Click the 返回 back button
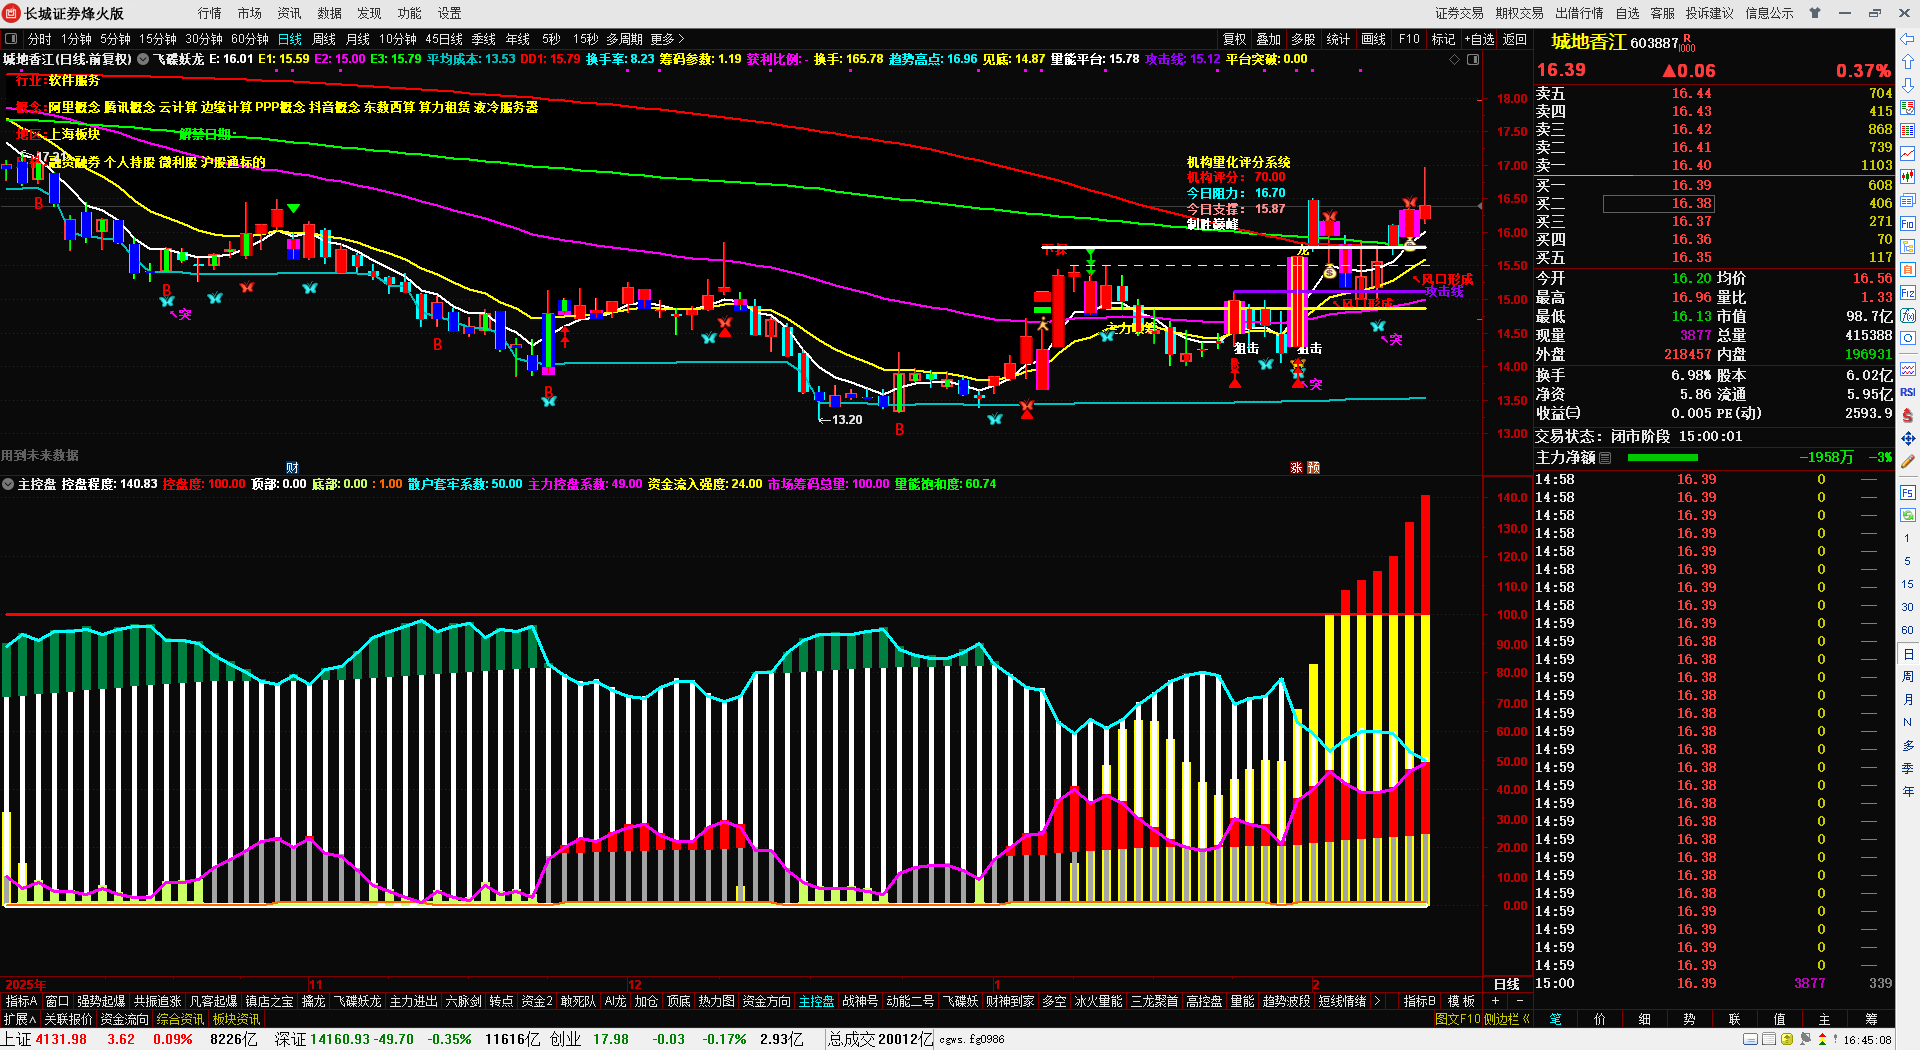1920x1050 pixels. pyautogui.click(x=1515, y=39)
